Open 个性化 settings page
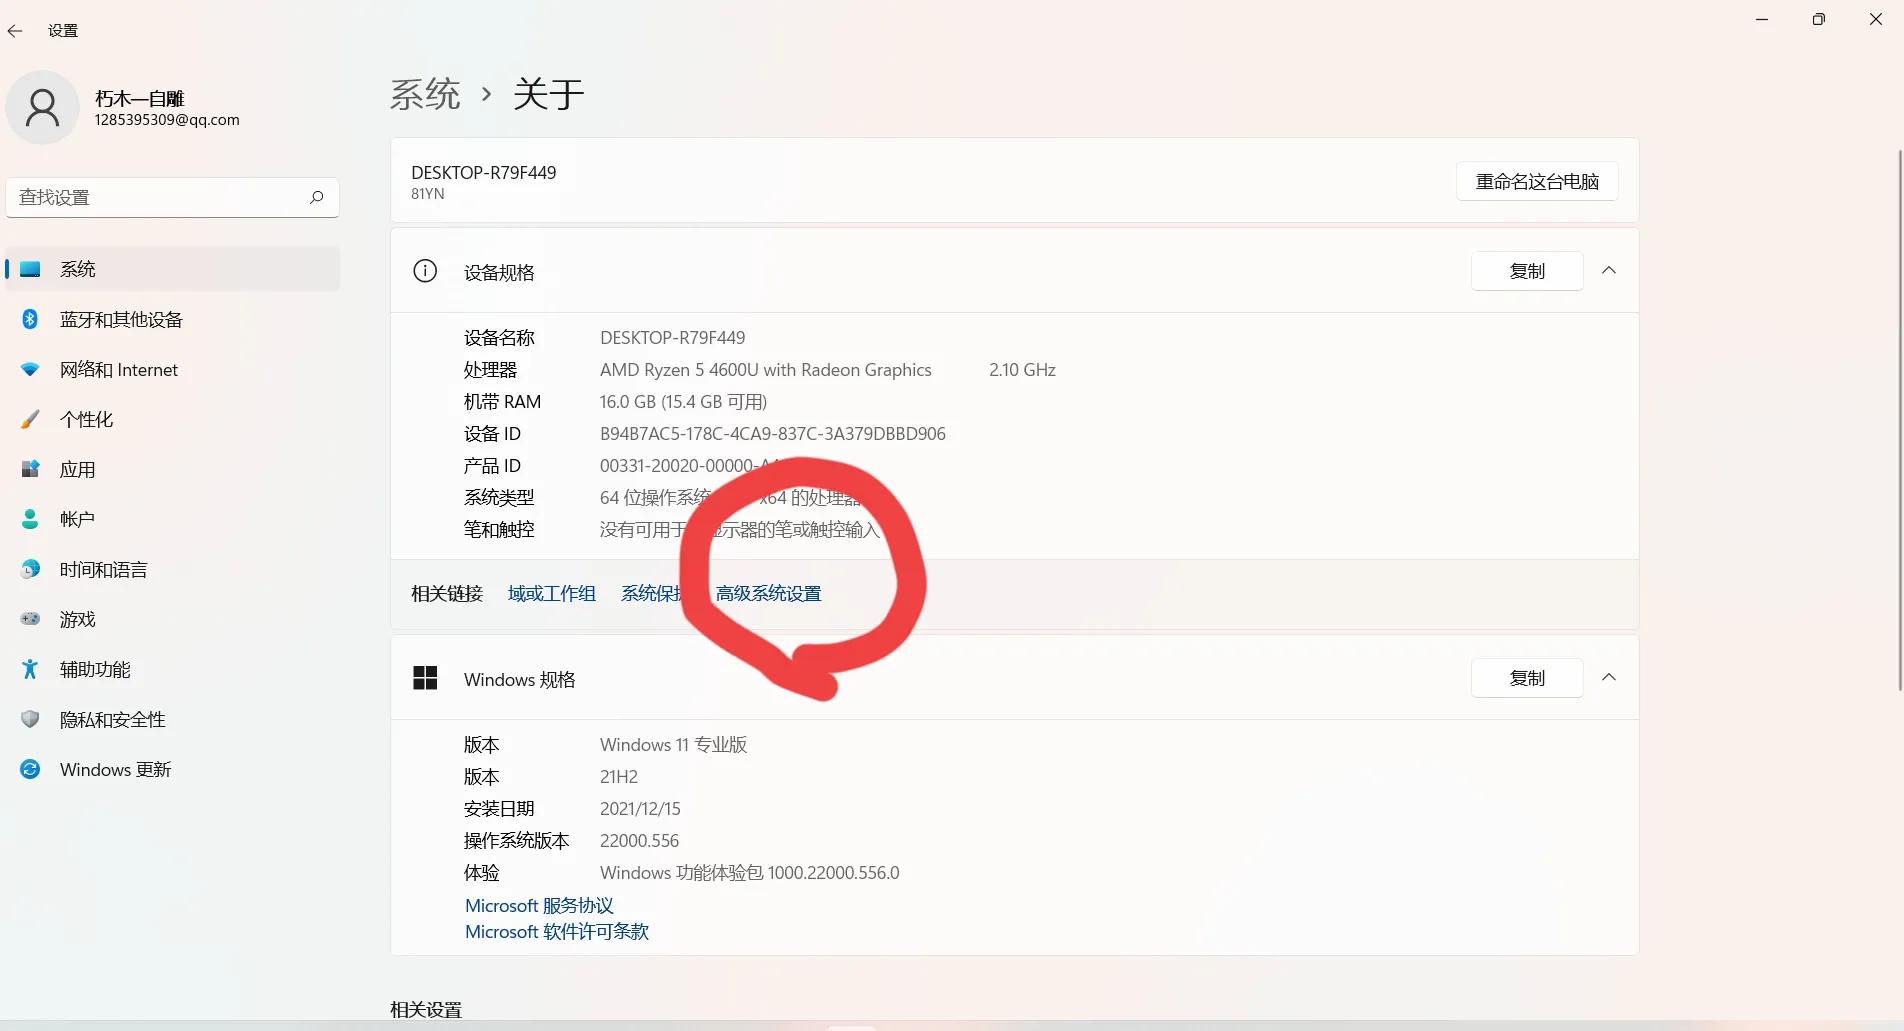This screenshot has height=1031, width=1904. coord(86,419)
